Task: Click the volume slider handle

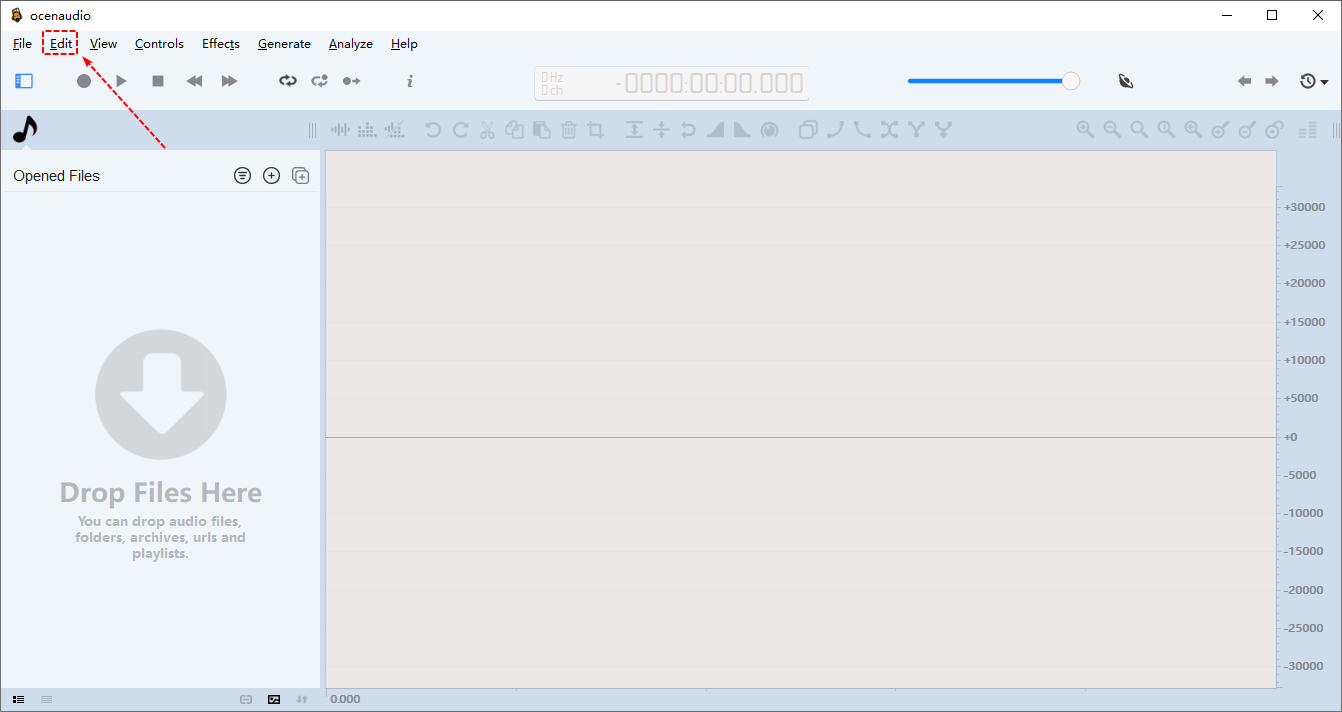Action: 1070,81
